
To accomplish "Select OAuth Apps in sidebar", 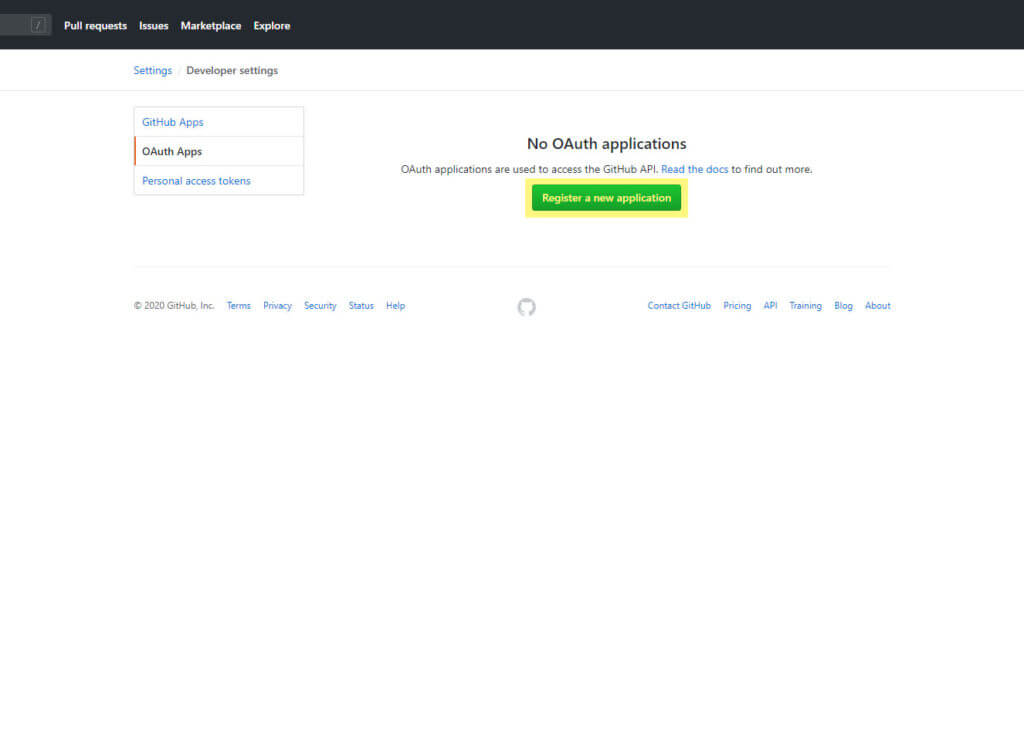I will [x=219, y=152].
